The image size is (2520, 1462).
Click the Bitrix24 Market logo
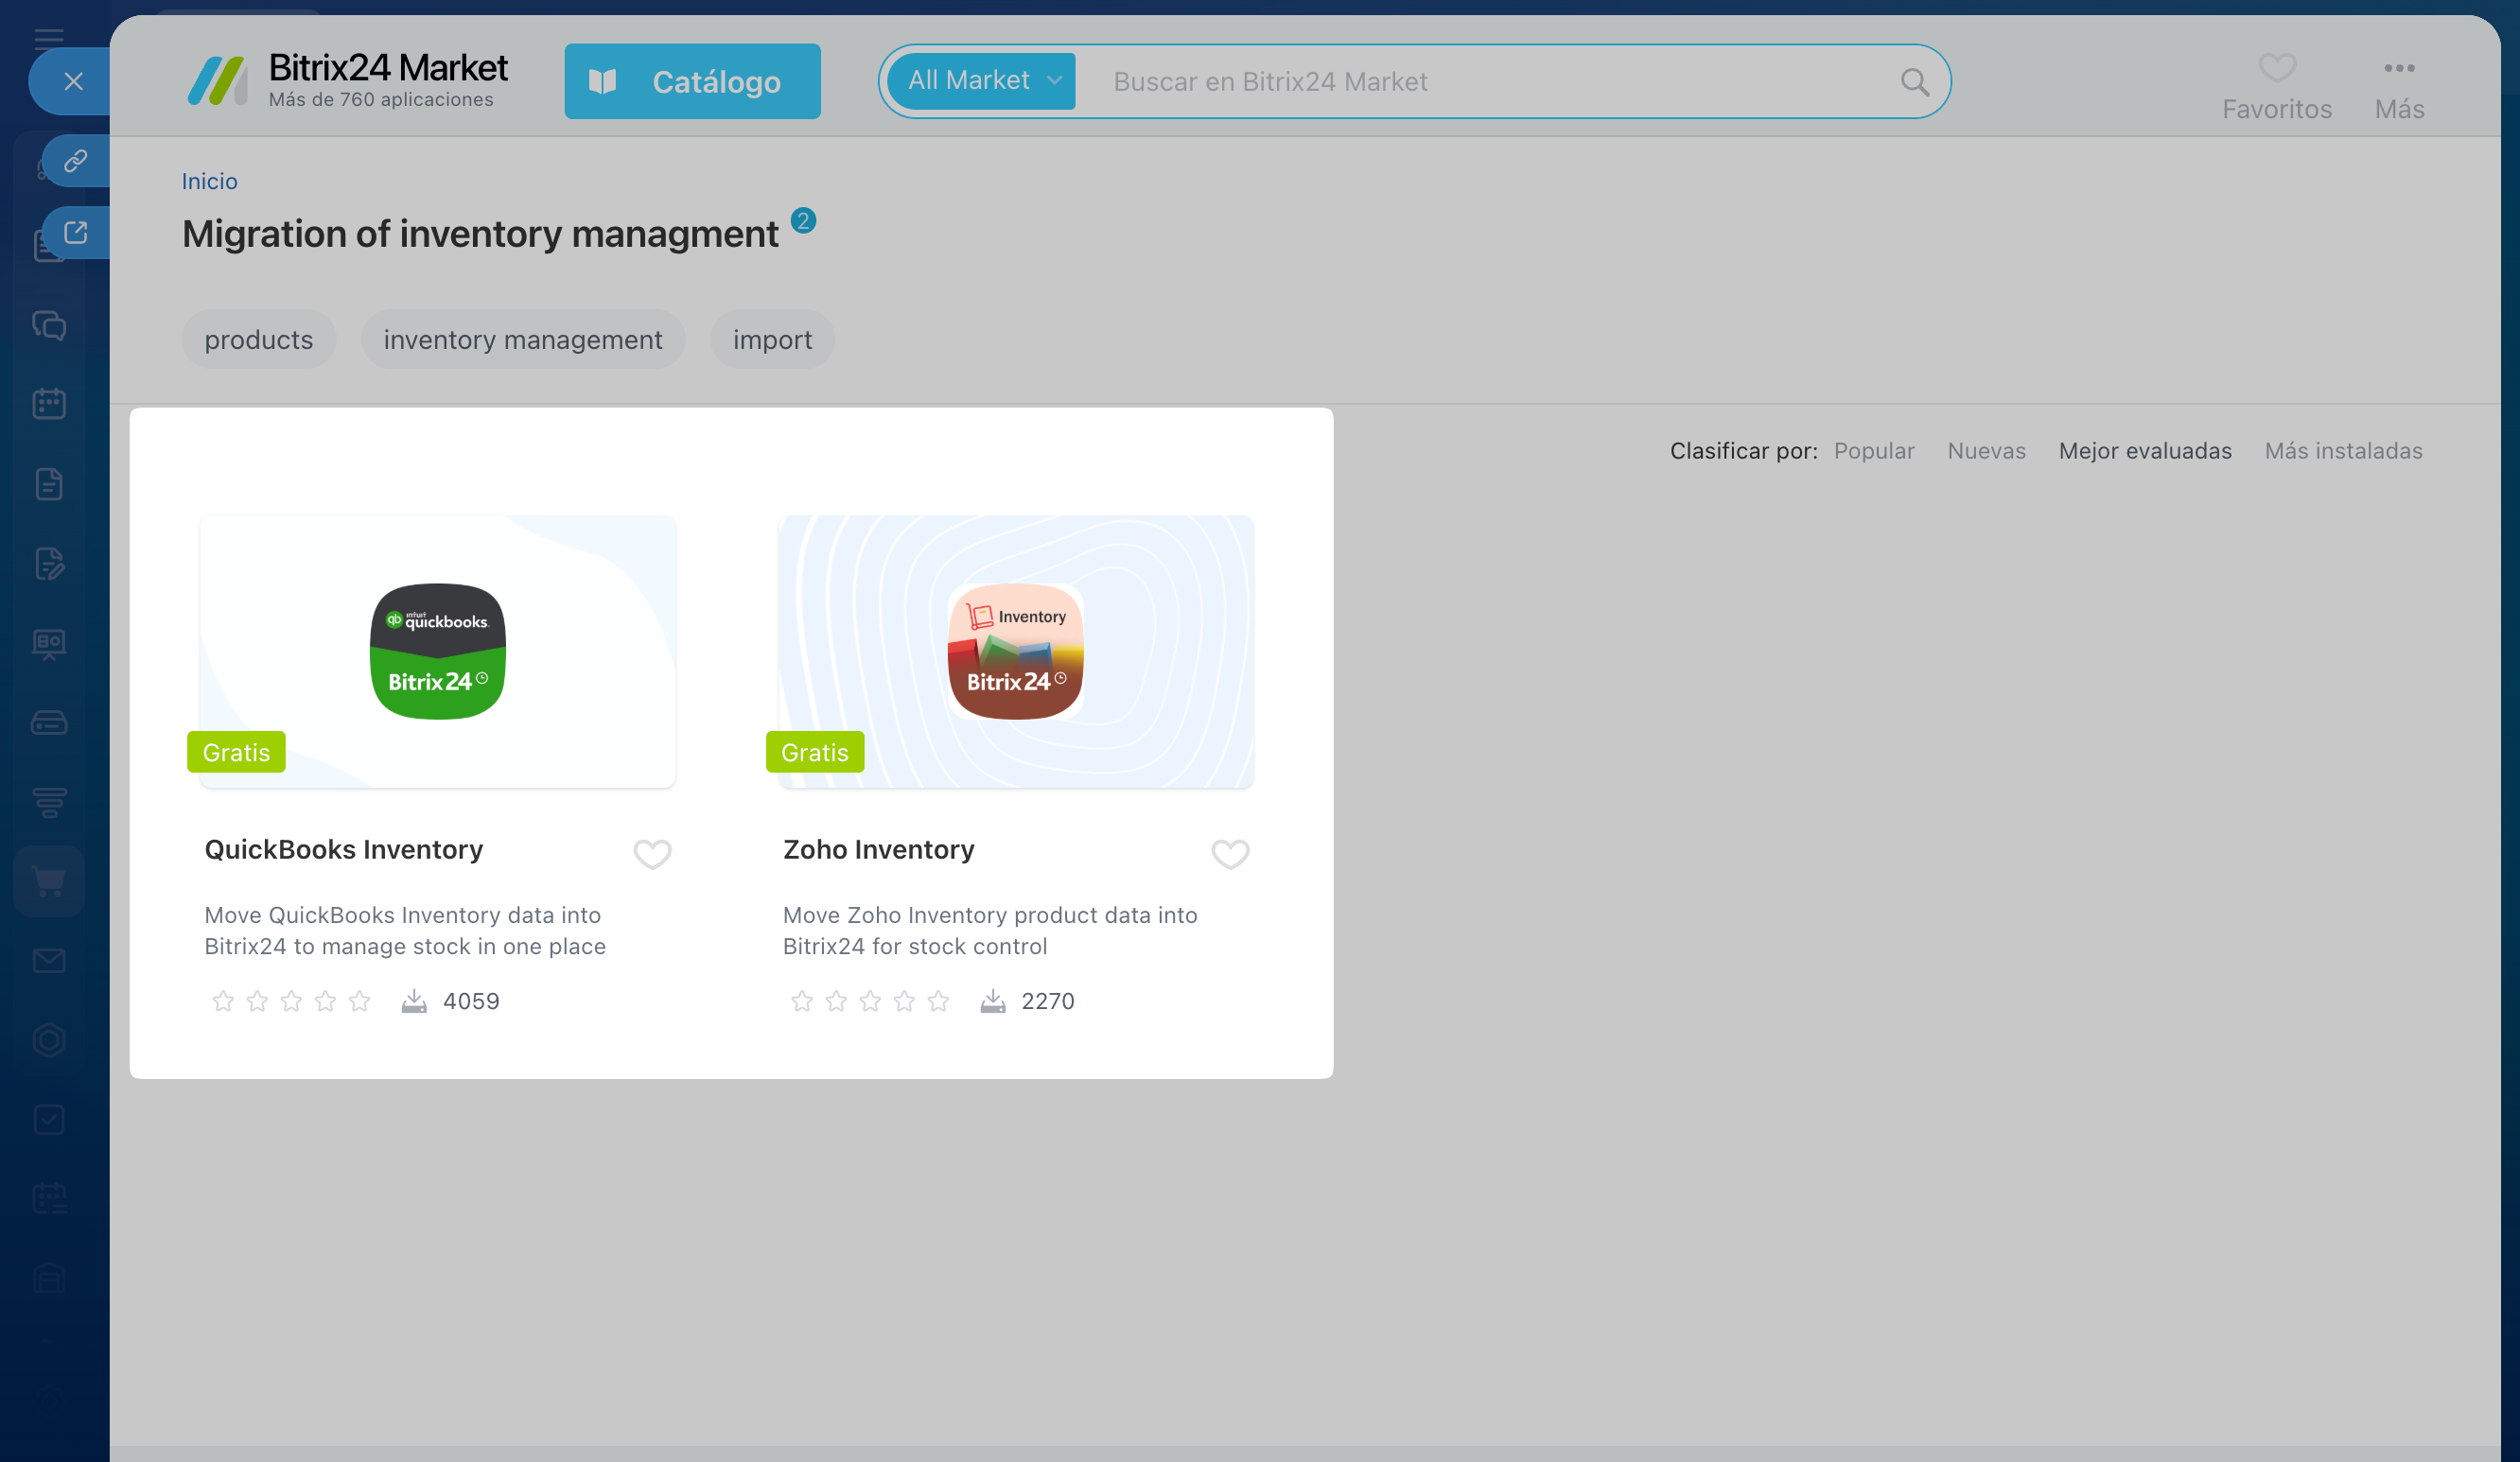pyautogui.click(x=347, y=80)
